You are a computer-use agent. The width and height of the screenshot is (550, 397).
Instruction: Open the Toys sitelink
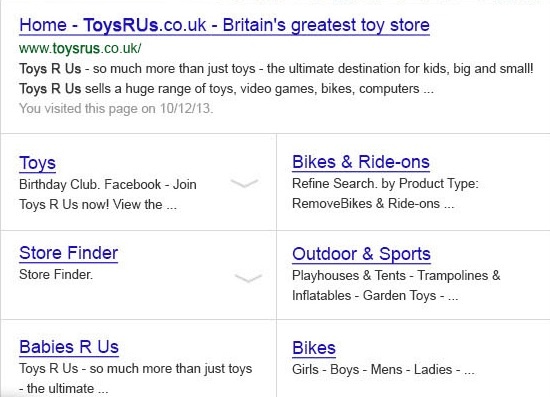pos(38,163)
